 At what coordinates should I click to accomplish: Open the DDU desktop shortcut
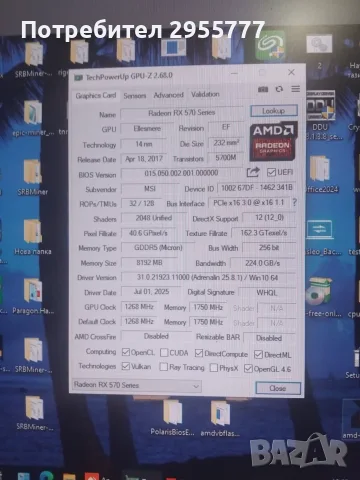(x=321, y=115)
